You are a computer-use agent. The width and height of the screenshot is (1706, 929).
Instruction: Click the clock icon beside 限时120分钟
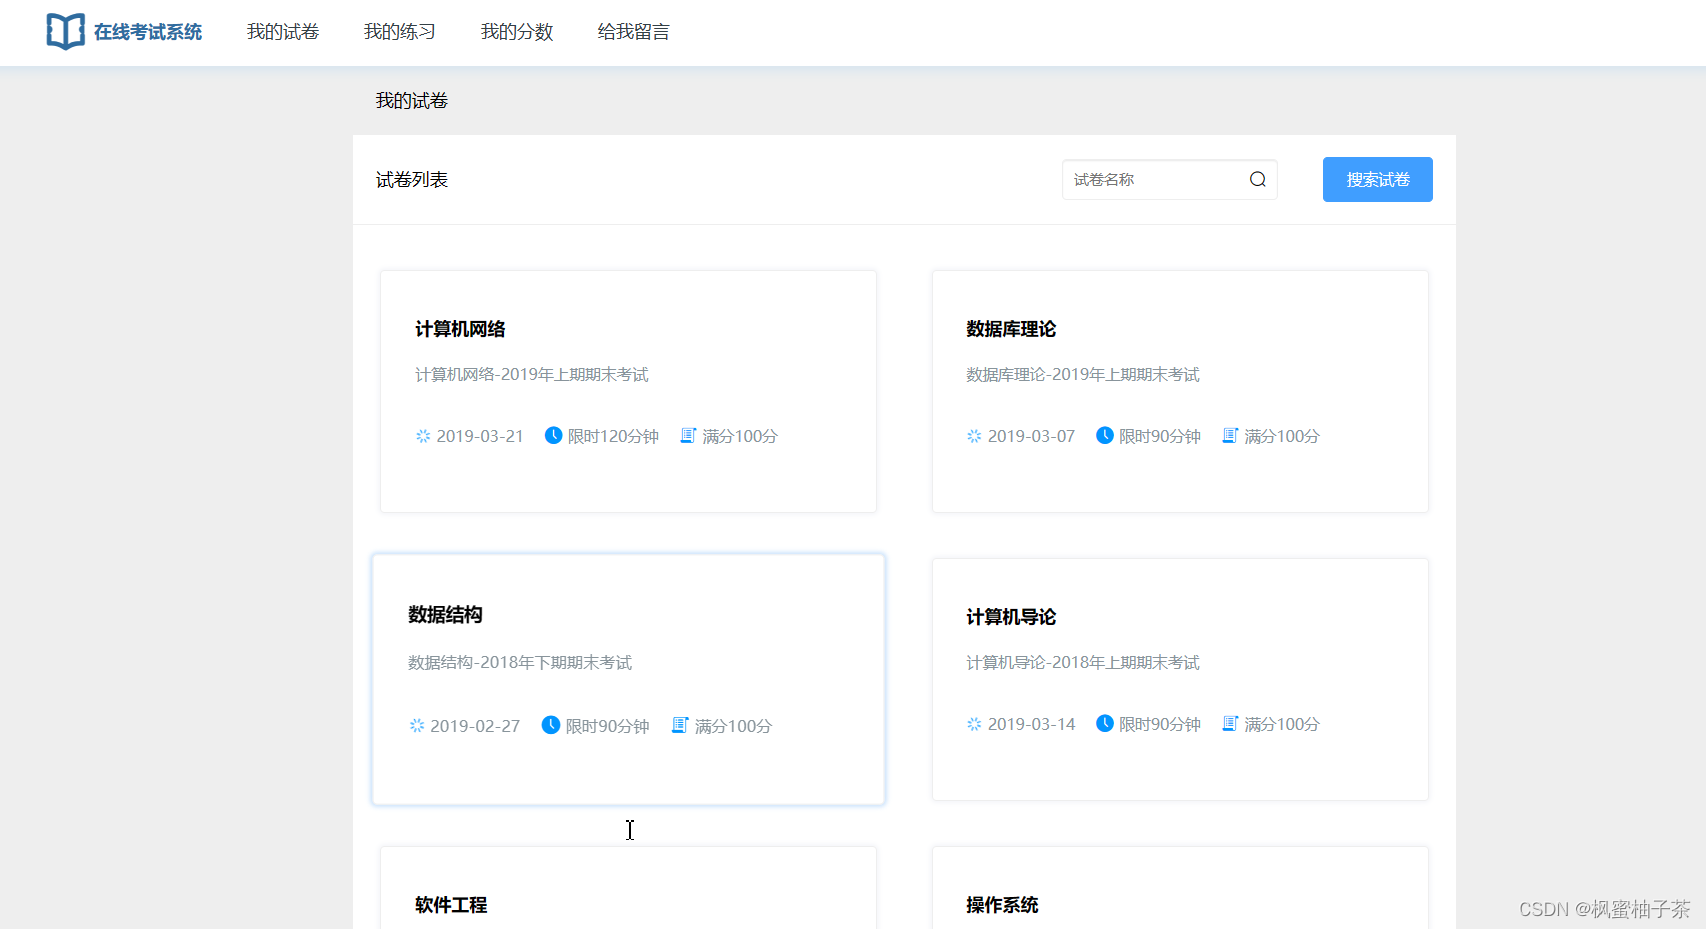553,435
